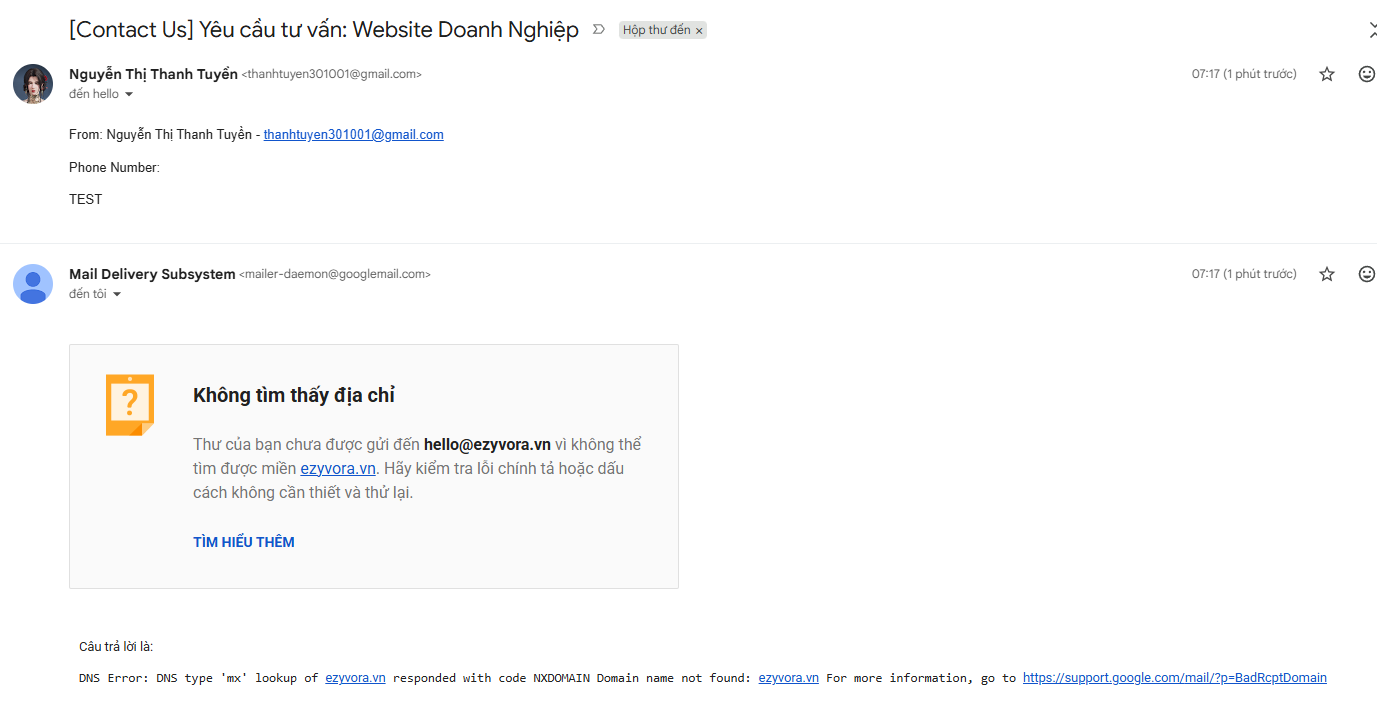Click the orange question-mark note icon

(x=130, y=405)
